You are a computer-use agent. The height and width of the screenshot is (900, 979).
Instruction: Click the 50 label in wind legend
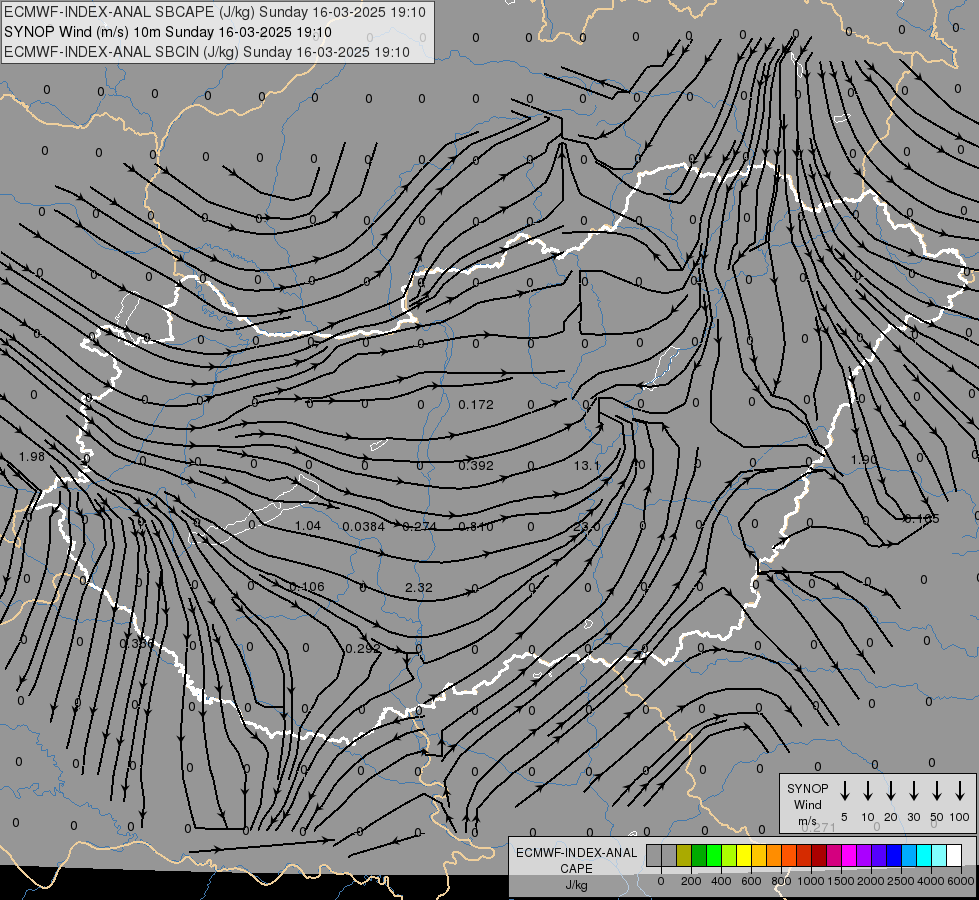[937, 817]
